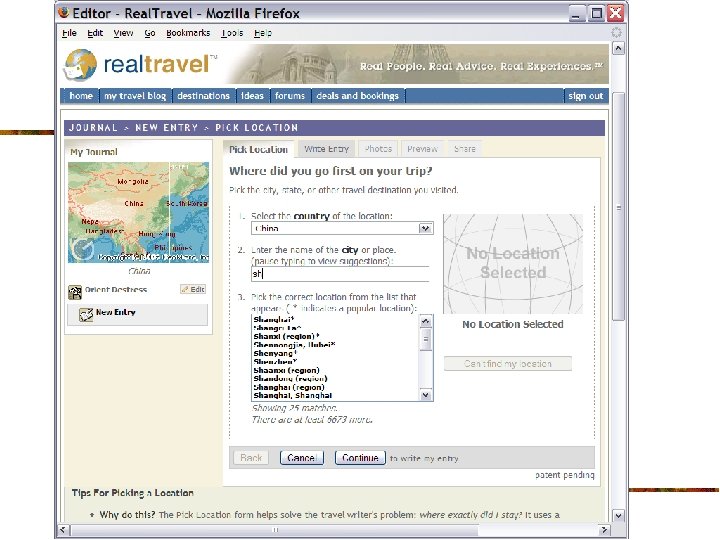Close the Firefox window
The width and height of the screenshot is (720, 540).
click(x=615, y=13)
